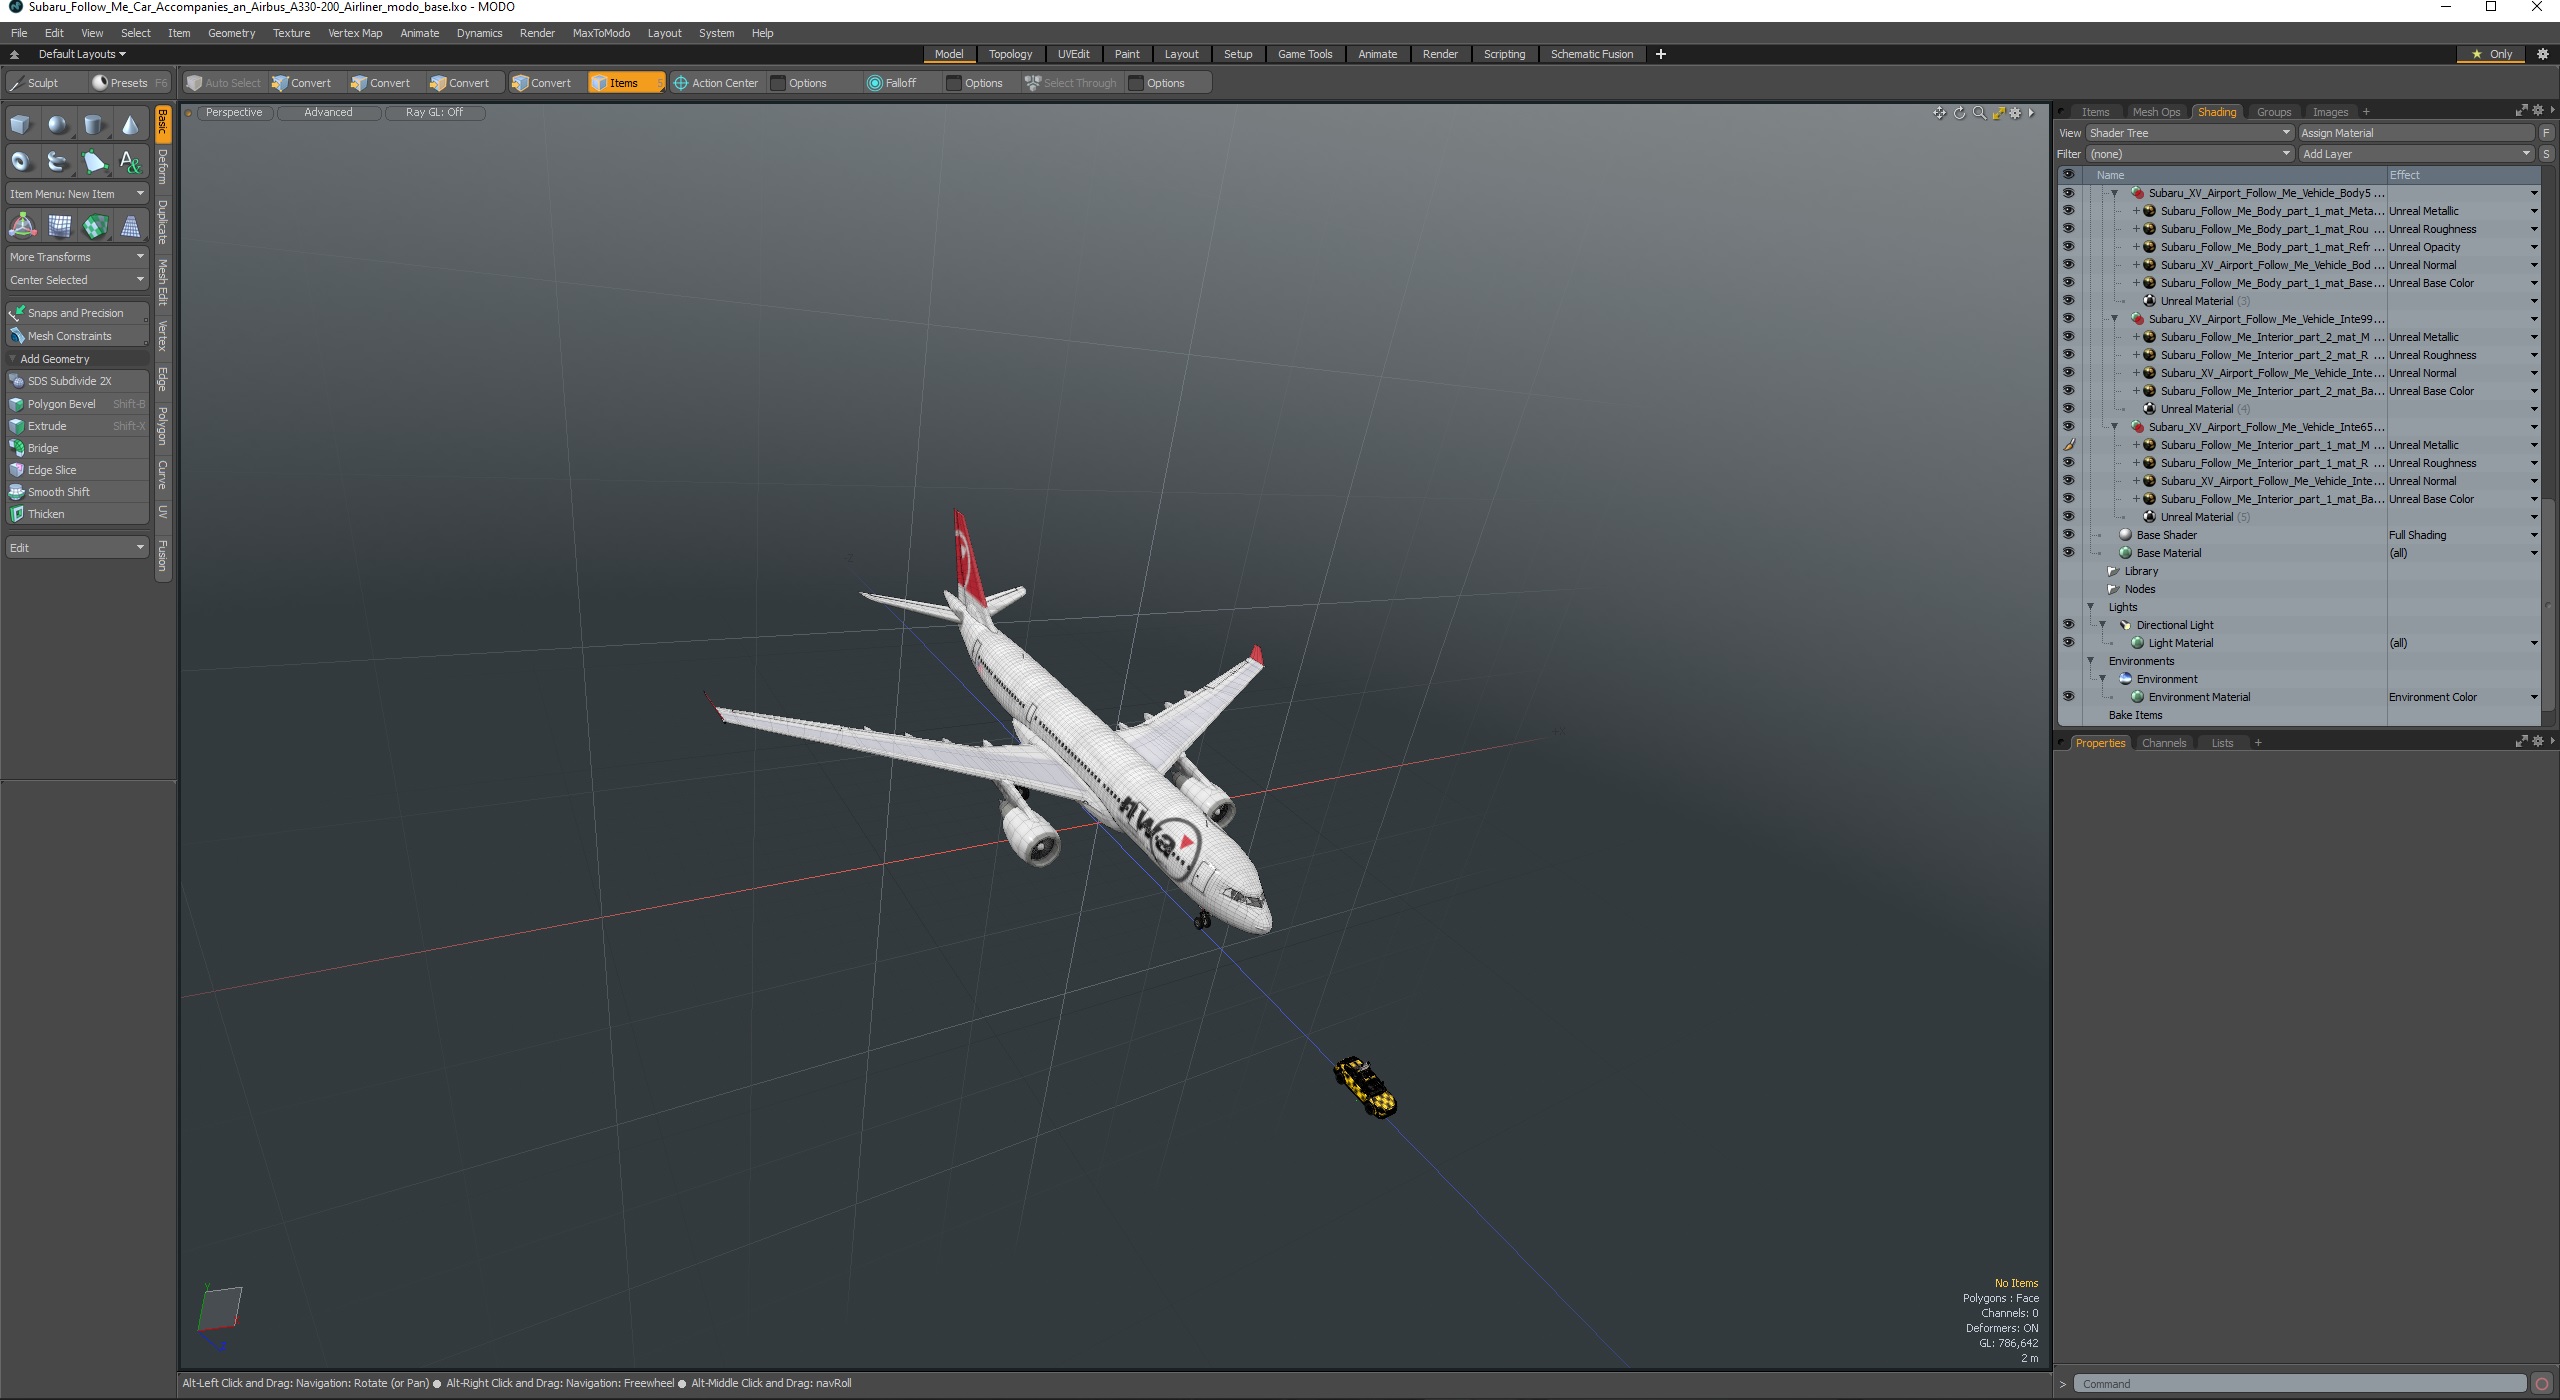The width and height of the screenshot is (2560, 1400).
Task: Toggle visibility of Base Material layer
Action: point(2068,553)
